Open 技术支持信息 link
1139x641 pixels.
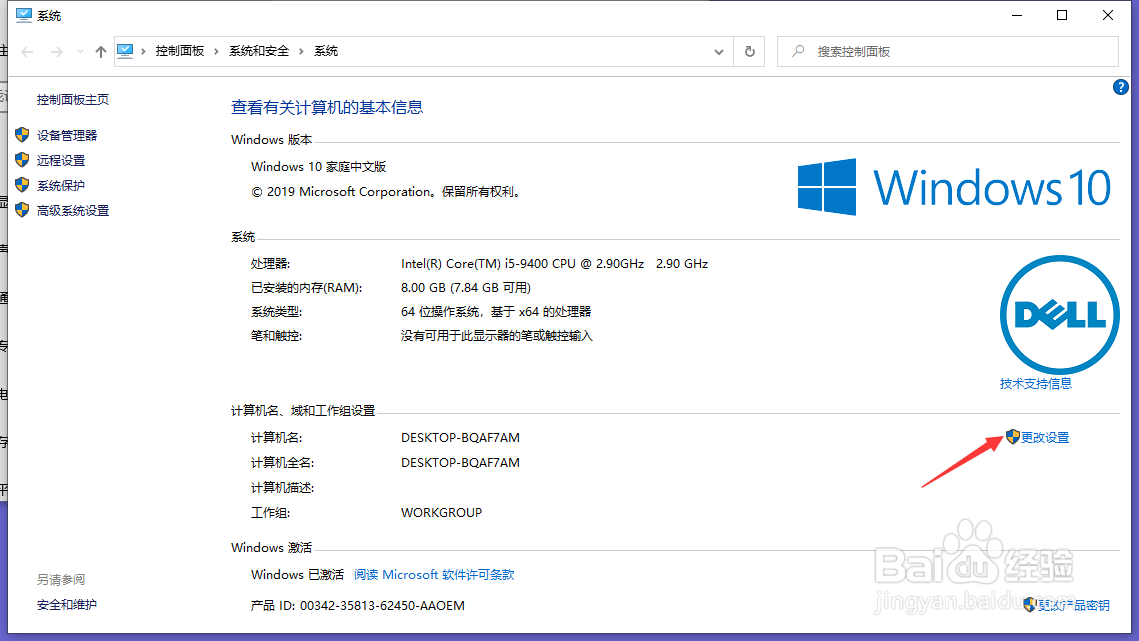[1035, 384]
